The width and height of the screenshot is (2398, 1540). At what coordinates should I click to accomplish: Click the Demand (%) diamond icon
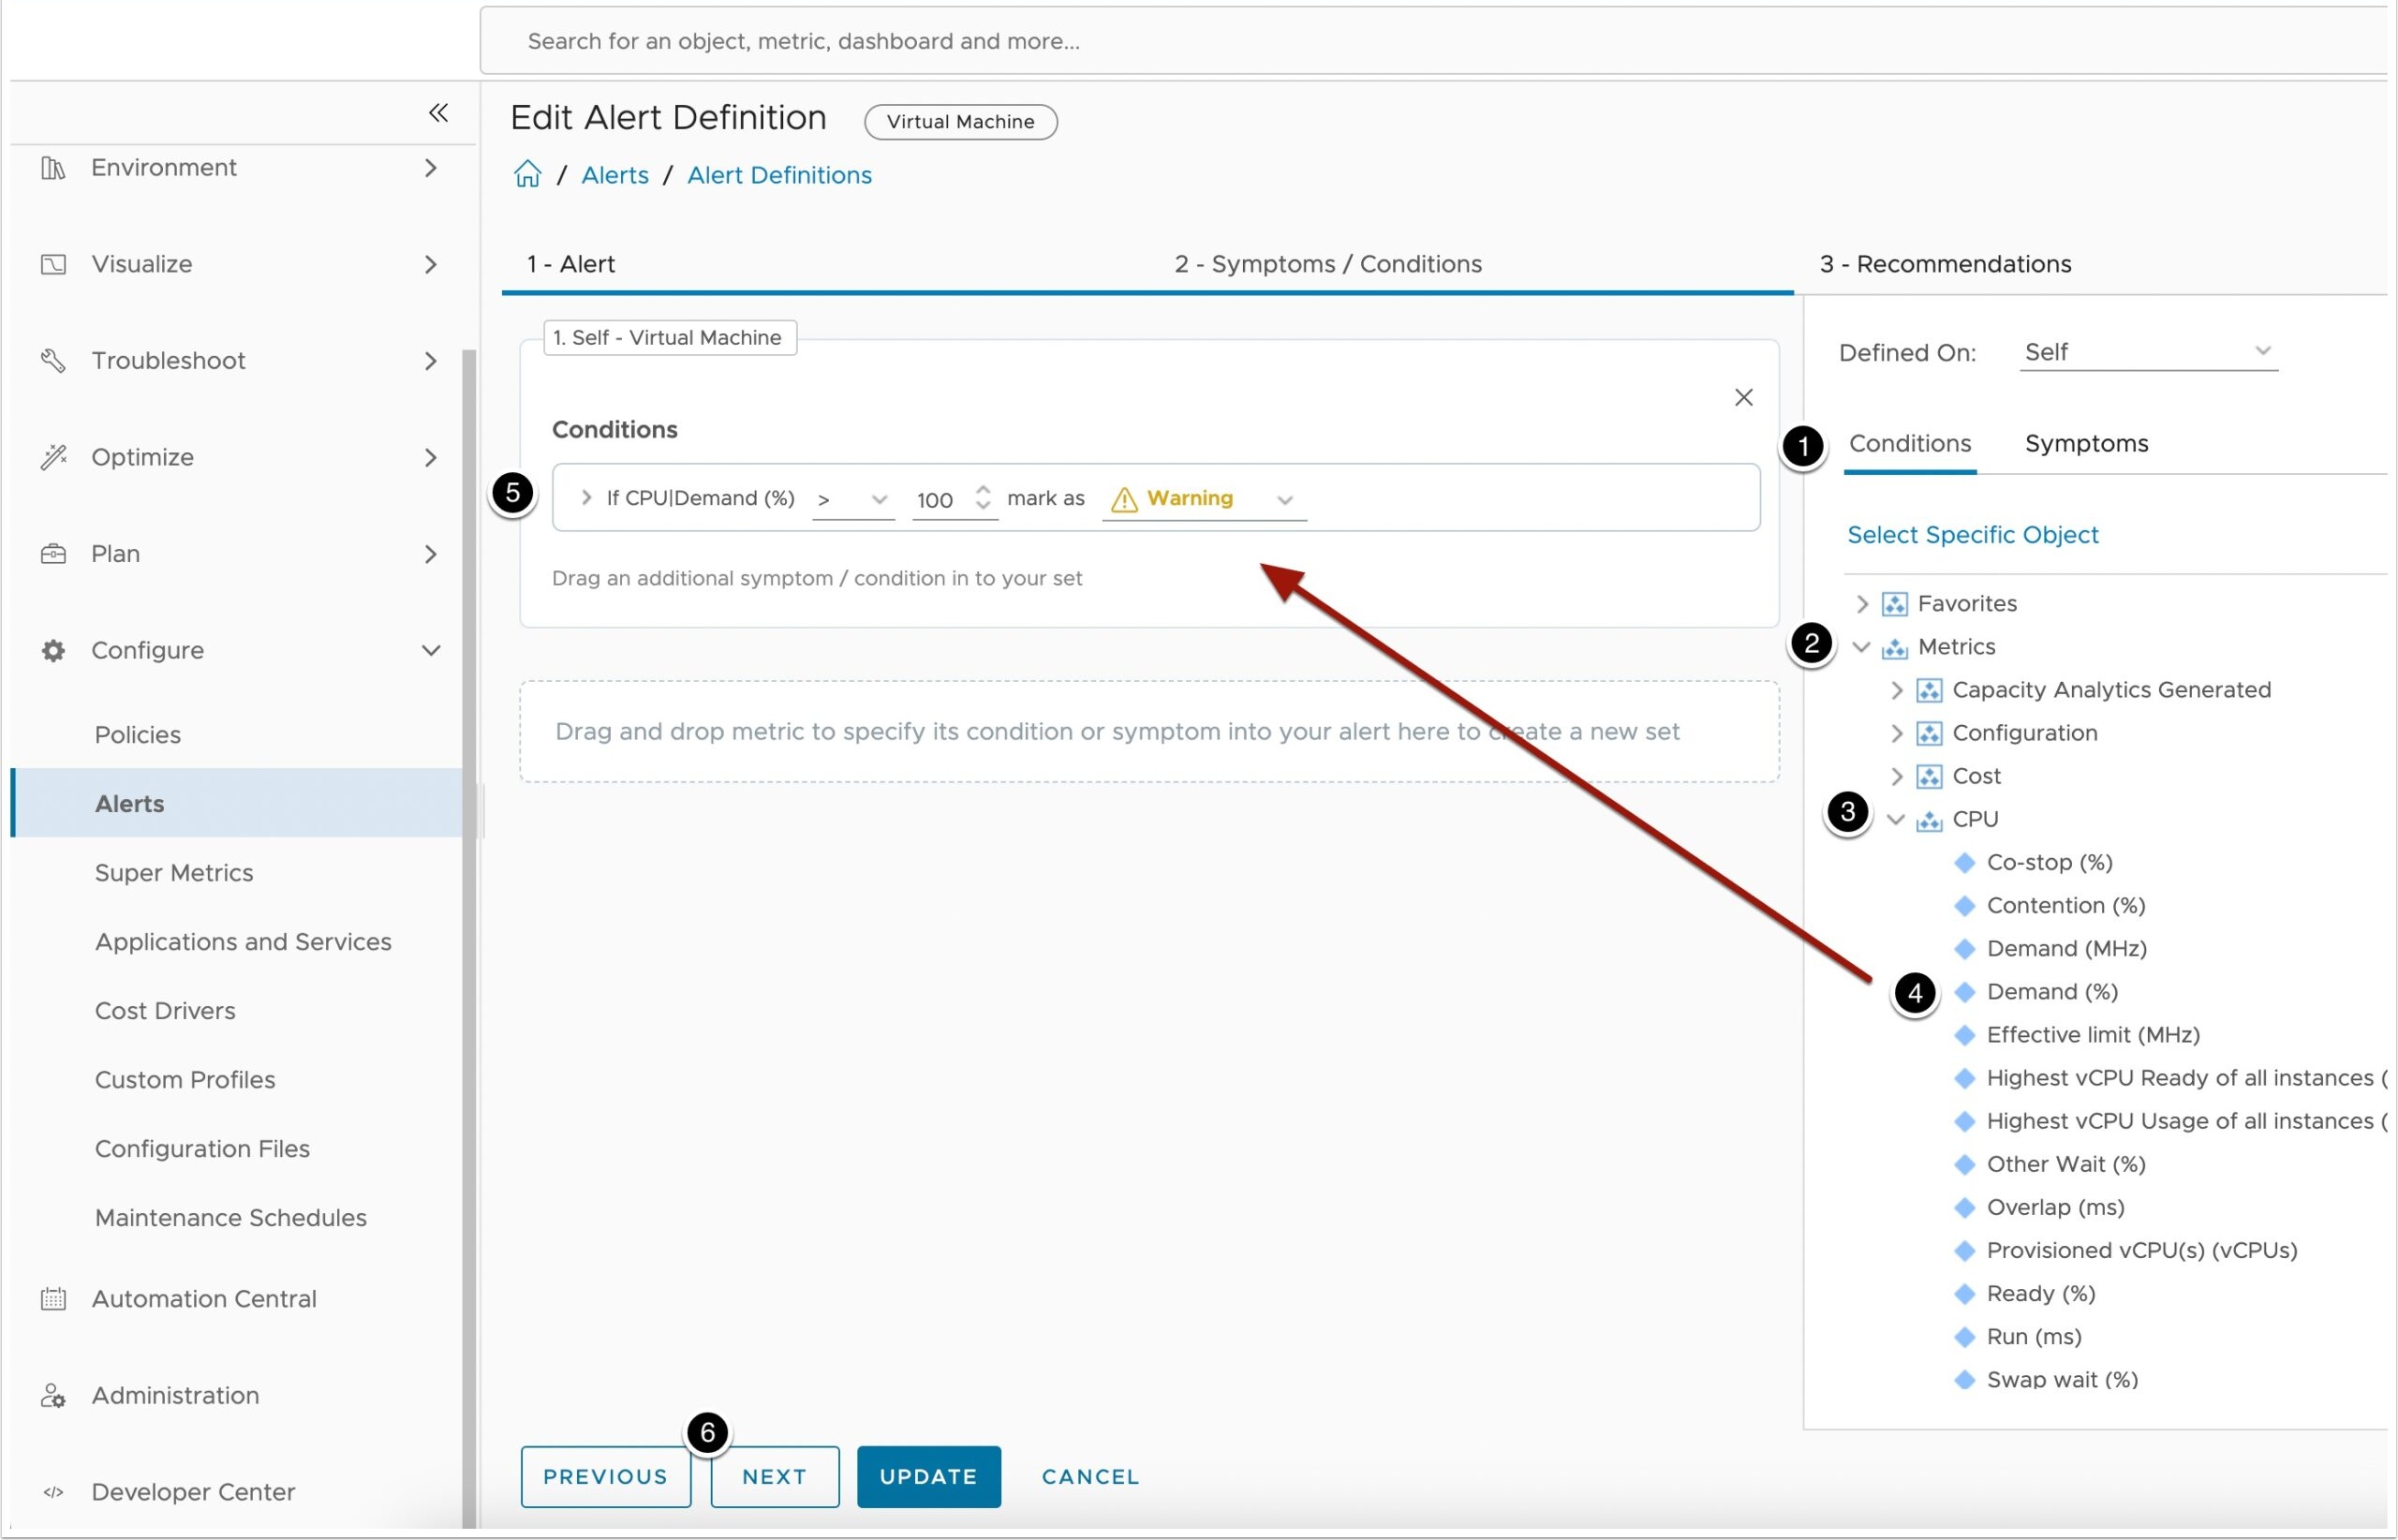1964,991
